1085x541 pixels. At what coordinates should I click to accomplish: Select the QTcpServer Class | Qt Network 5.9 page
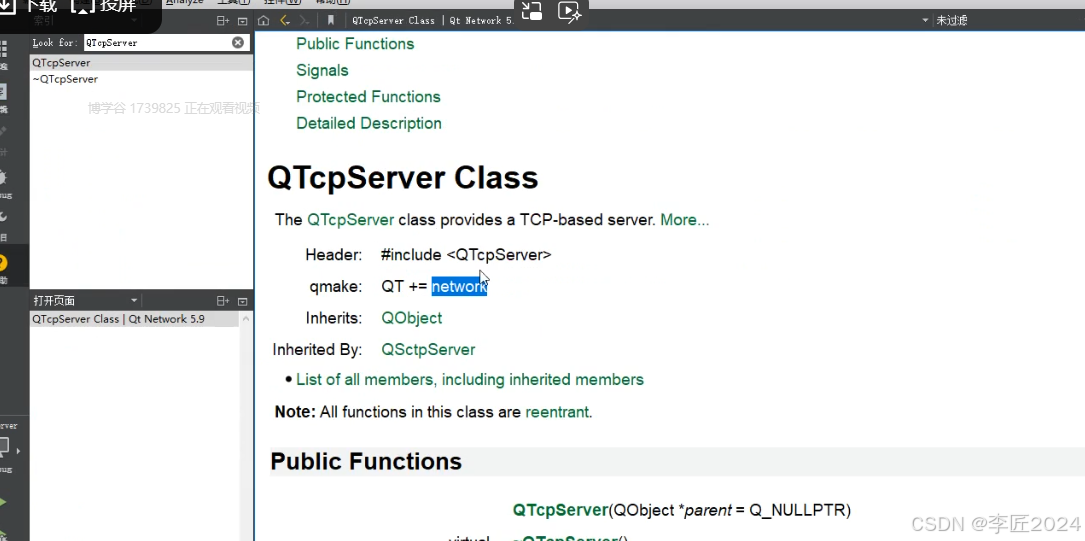click(x=136, y=320)
